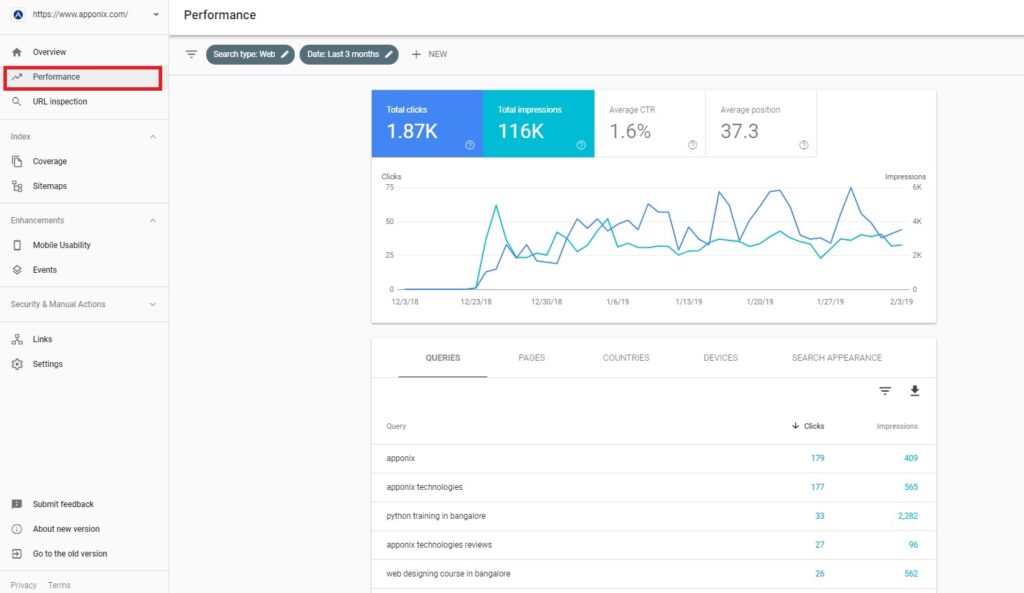Click the Submit feedback icon

[17, 504]
